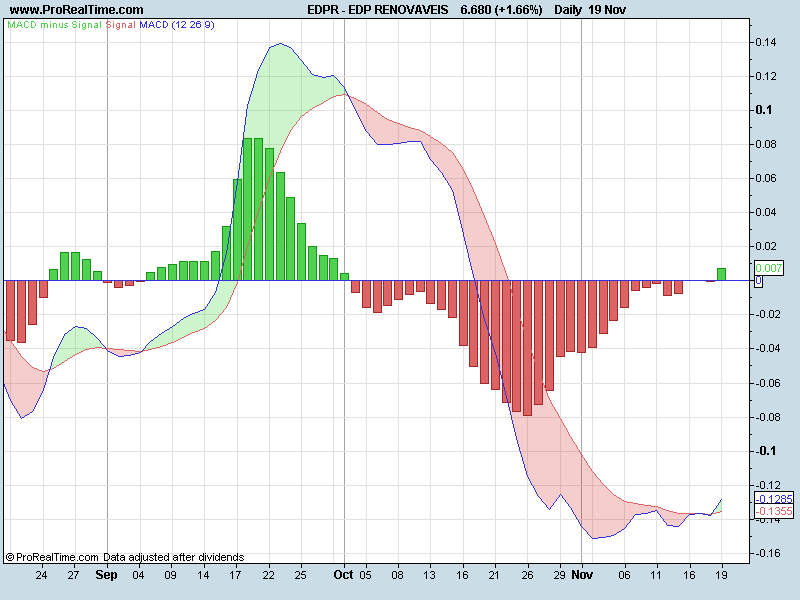The width and height of the screenshot is (800, 600).
Task: Click the -0.16 y-axis label
Action: click(x=767, y=553)
